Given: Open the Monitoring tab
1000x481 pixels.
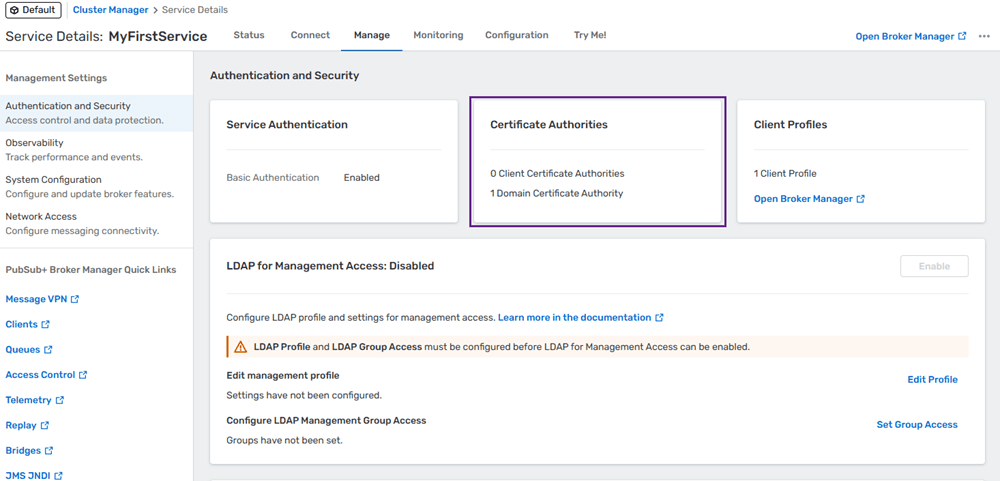Looking at the screenshot, I should coord(438,35).
